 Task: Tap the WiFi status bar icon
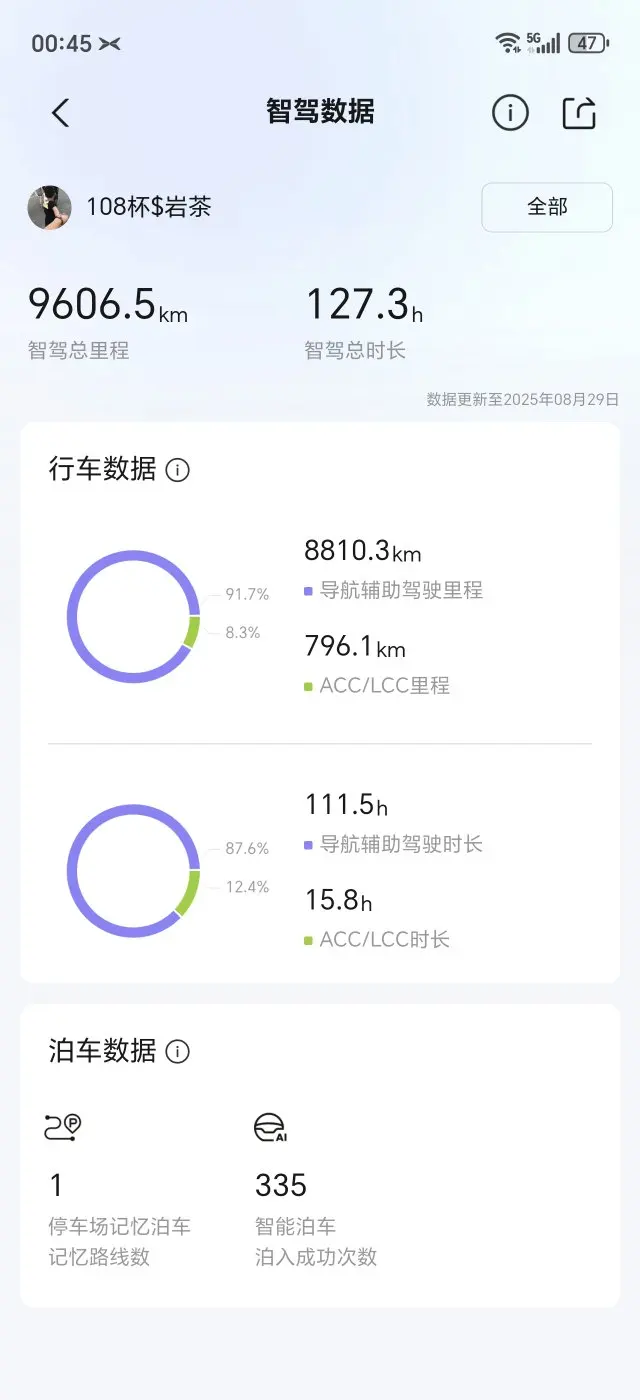[x=508, y=42]
